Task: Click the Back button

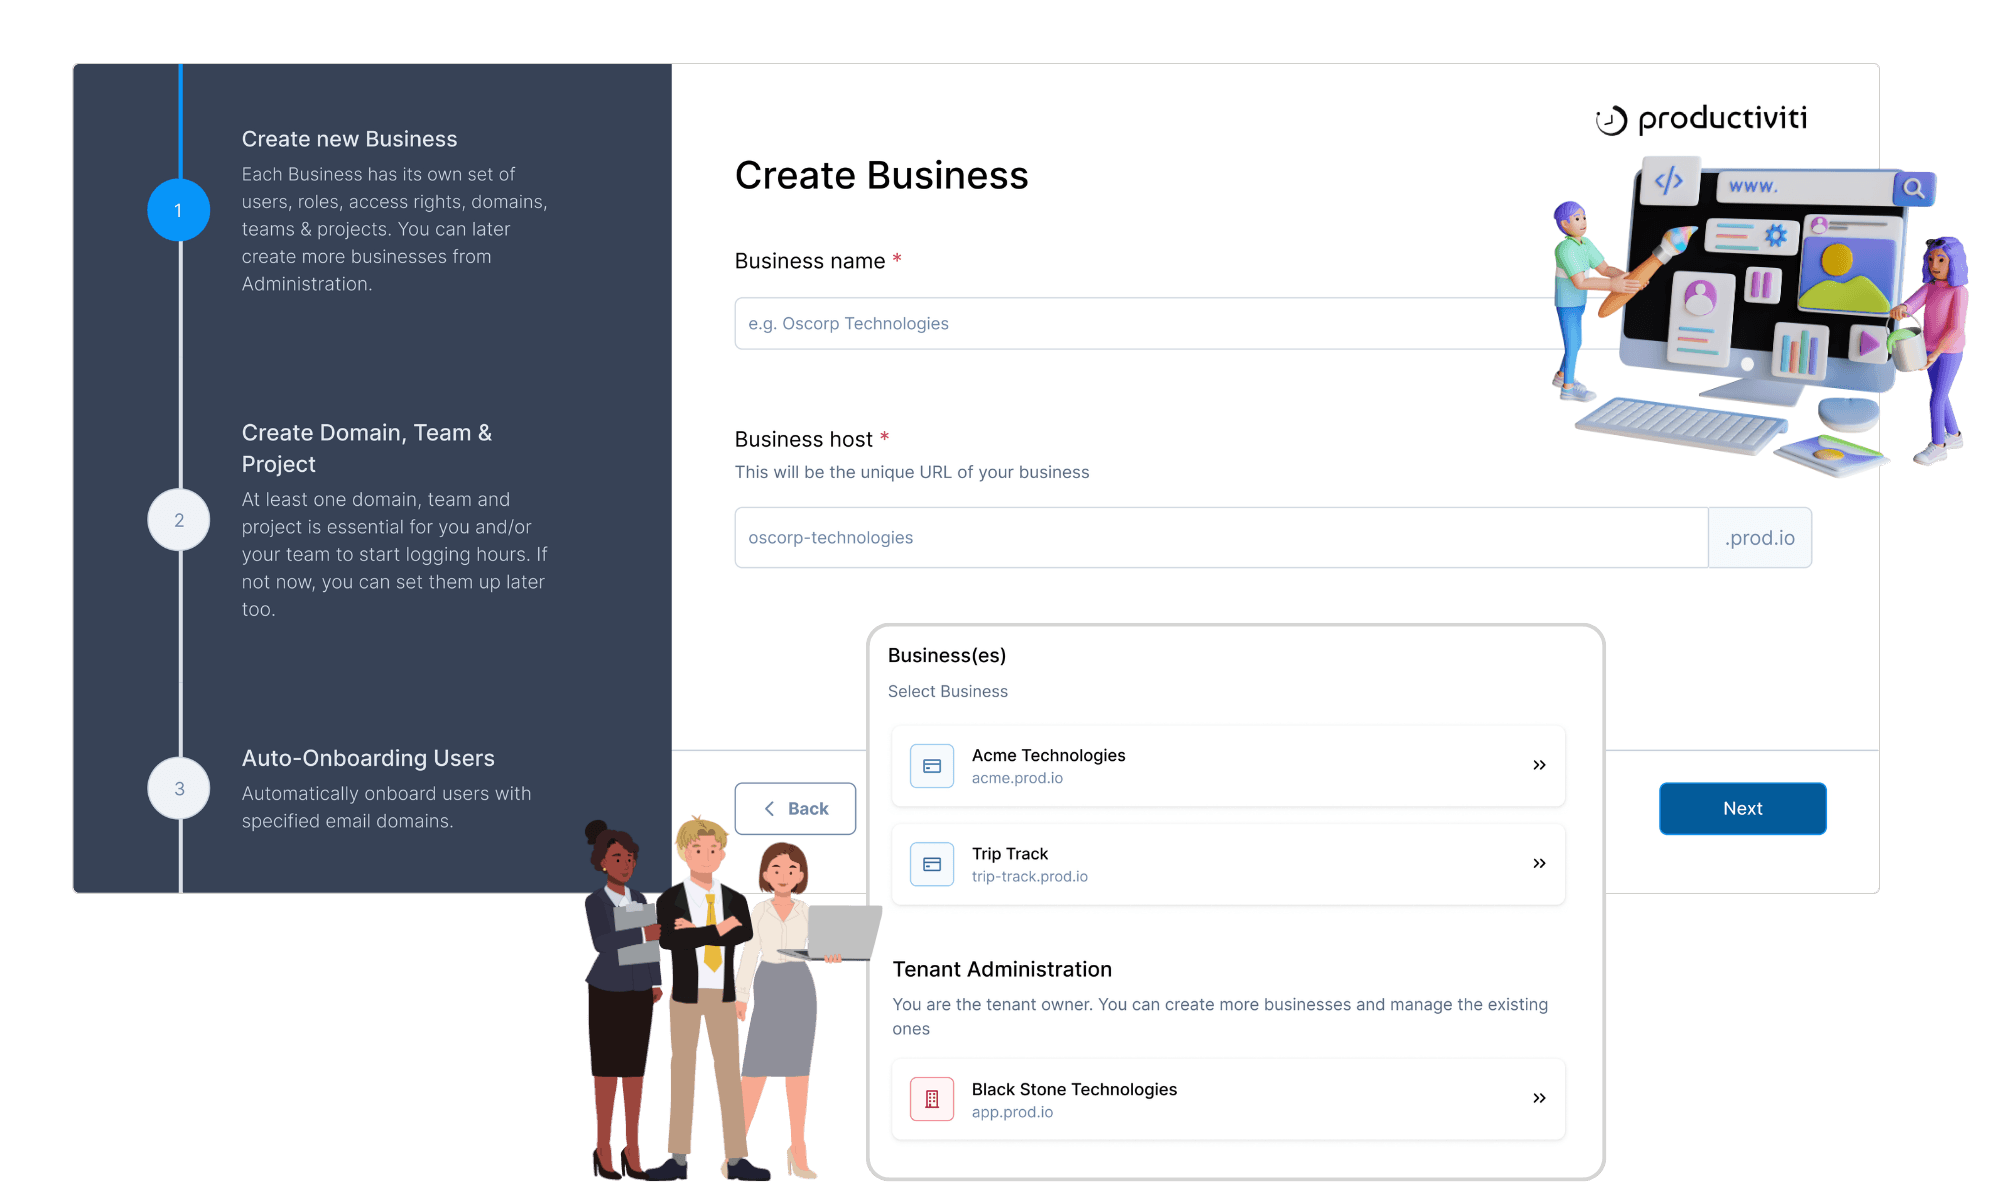Action: (795, 808)
